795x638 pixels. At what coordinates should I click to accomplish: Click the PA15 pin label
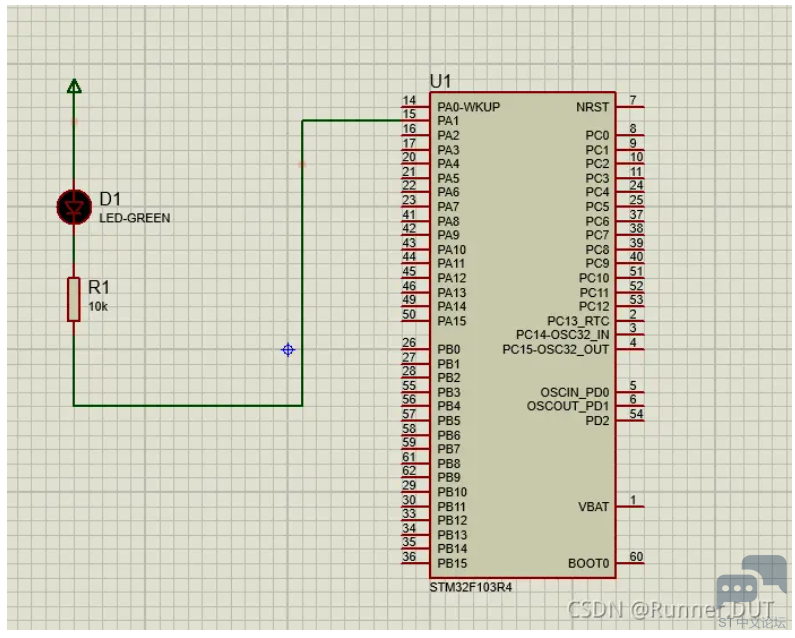[x=451, y=321]
